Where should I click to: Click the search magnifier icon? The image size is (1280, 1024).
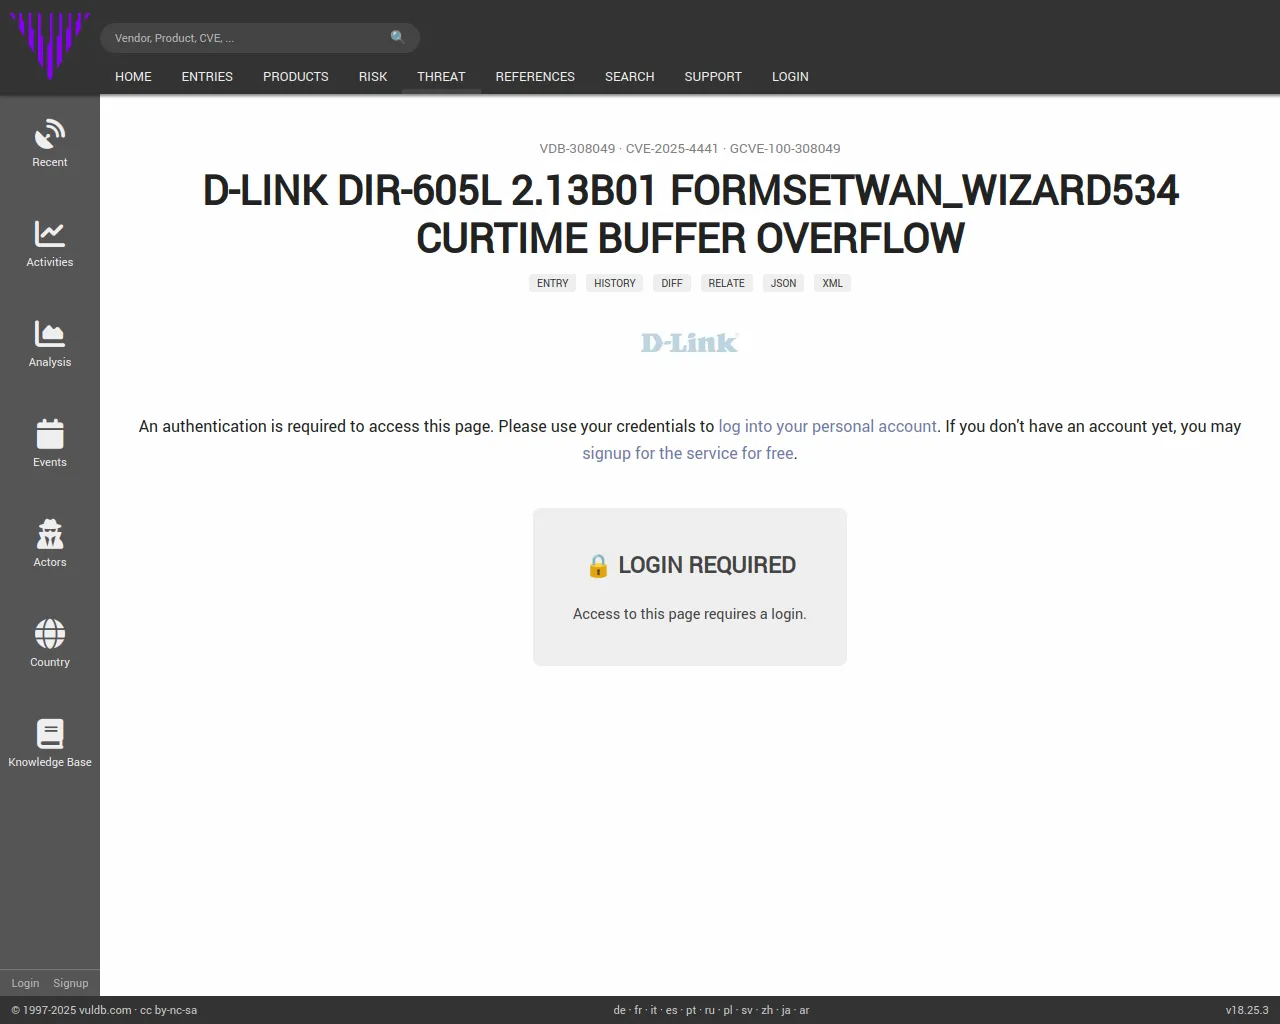point(398,38)
